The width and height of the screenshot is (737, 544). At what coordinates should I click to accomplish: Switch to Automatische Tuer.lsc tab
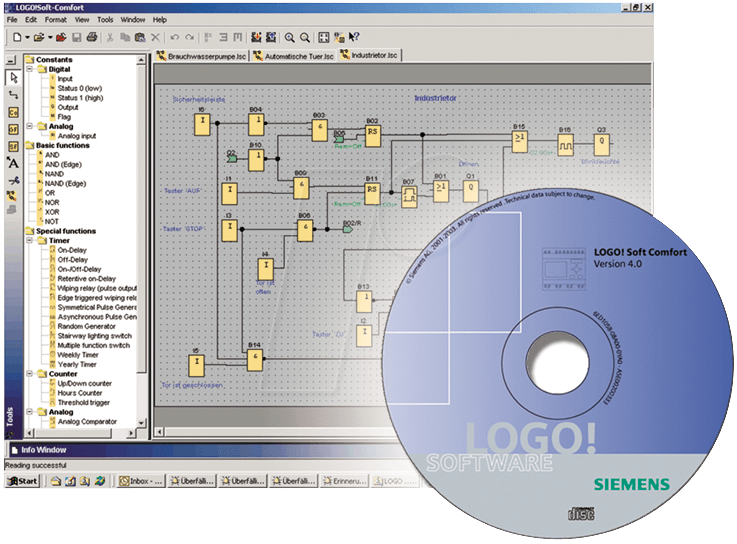click(294, 56)
